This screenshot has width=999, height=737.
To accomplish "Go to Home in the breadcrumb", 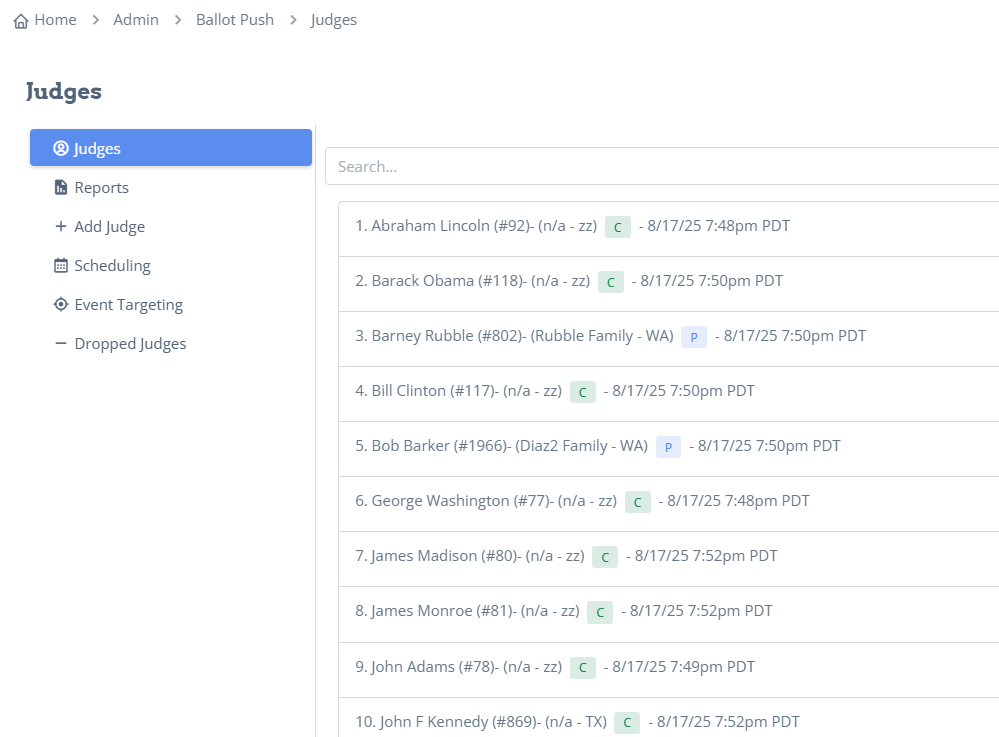I will (x=55, y=20).
